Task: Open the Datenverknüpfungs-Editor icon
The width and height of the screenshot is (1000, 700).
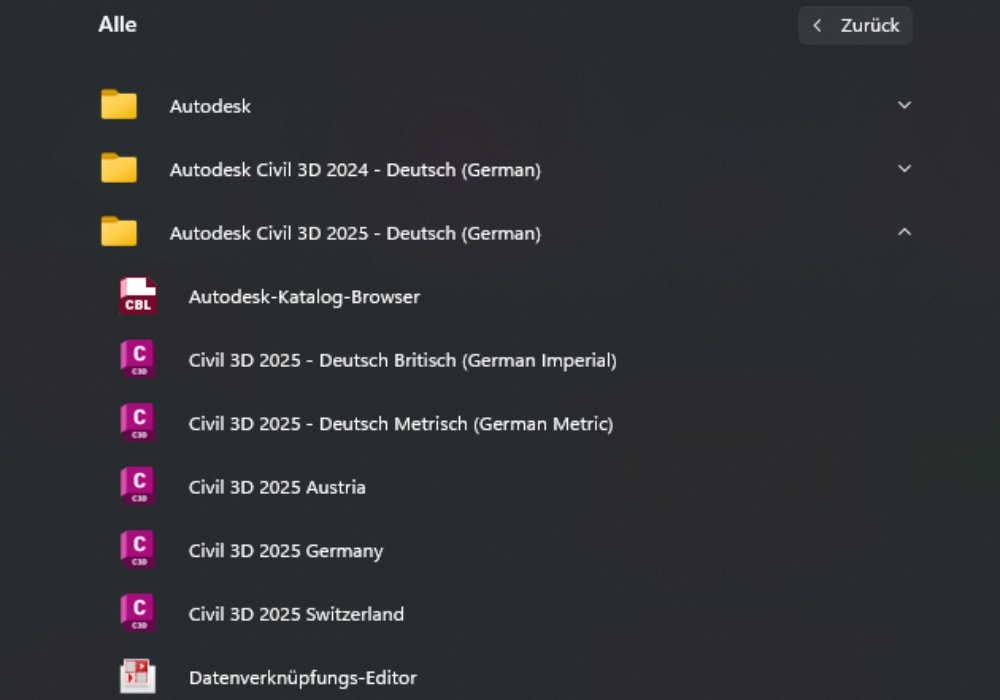Action: pos(138,676)
